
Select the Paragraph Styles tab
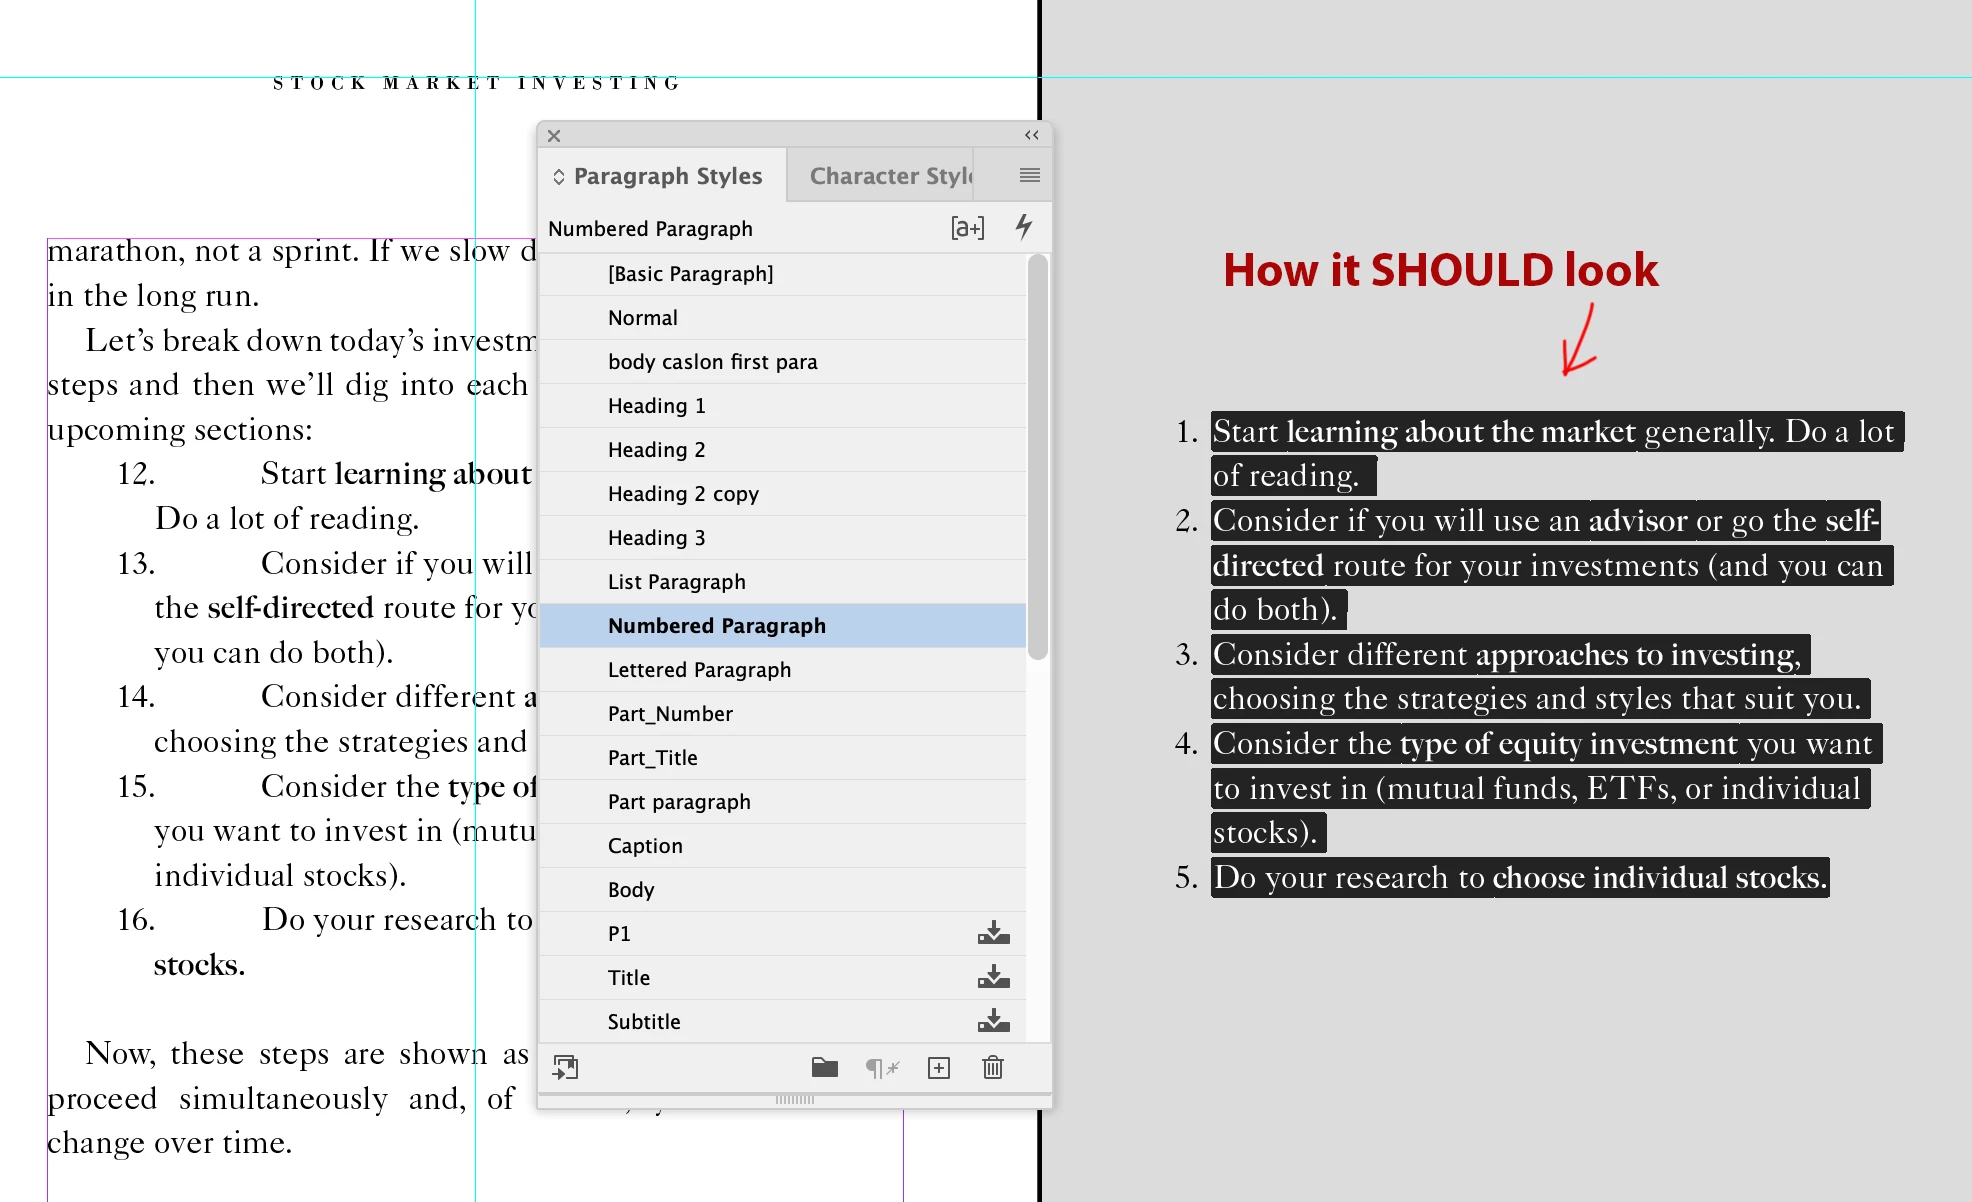[667, 176]
